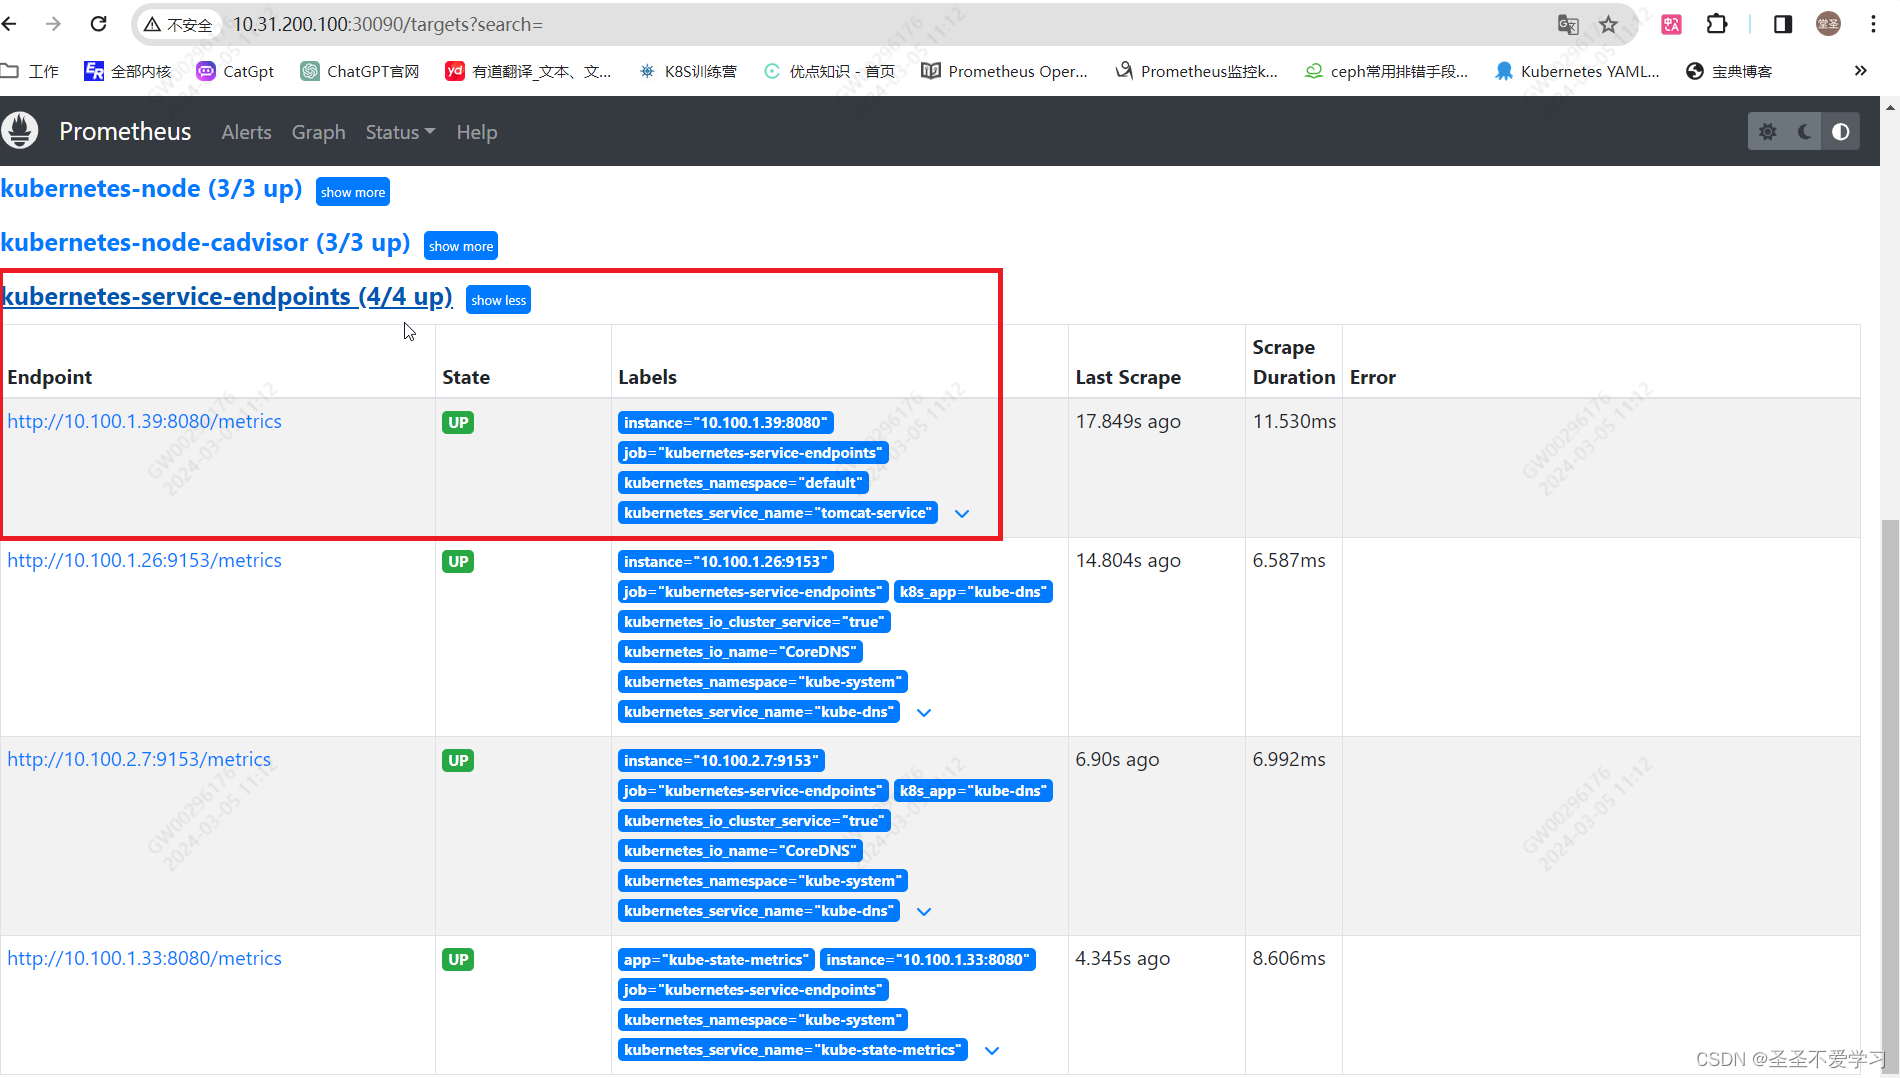
Task: Select the light theme gear toggle
Action: (x=1768, y=132)
